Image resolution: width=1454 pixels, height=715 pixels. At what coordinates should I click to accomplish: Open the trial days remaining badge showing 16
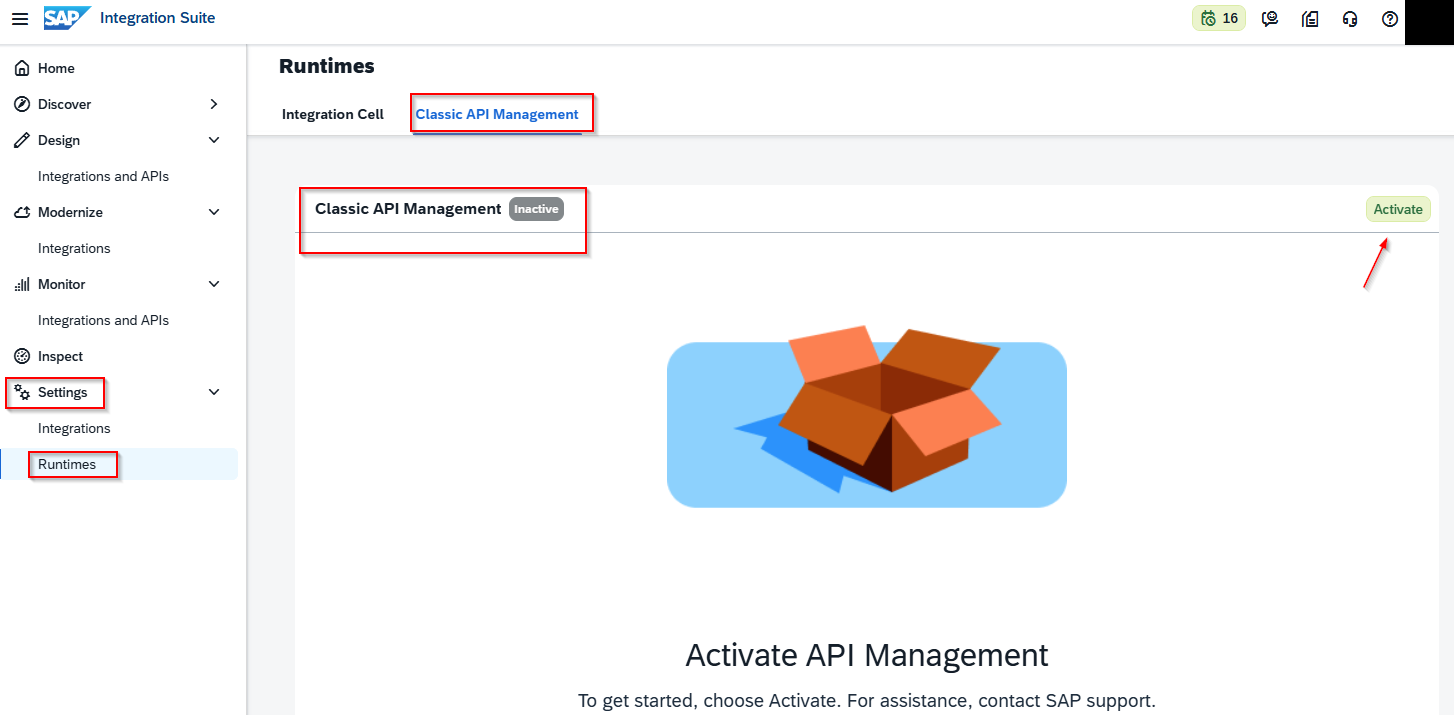(1219, 18)
